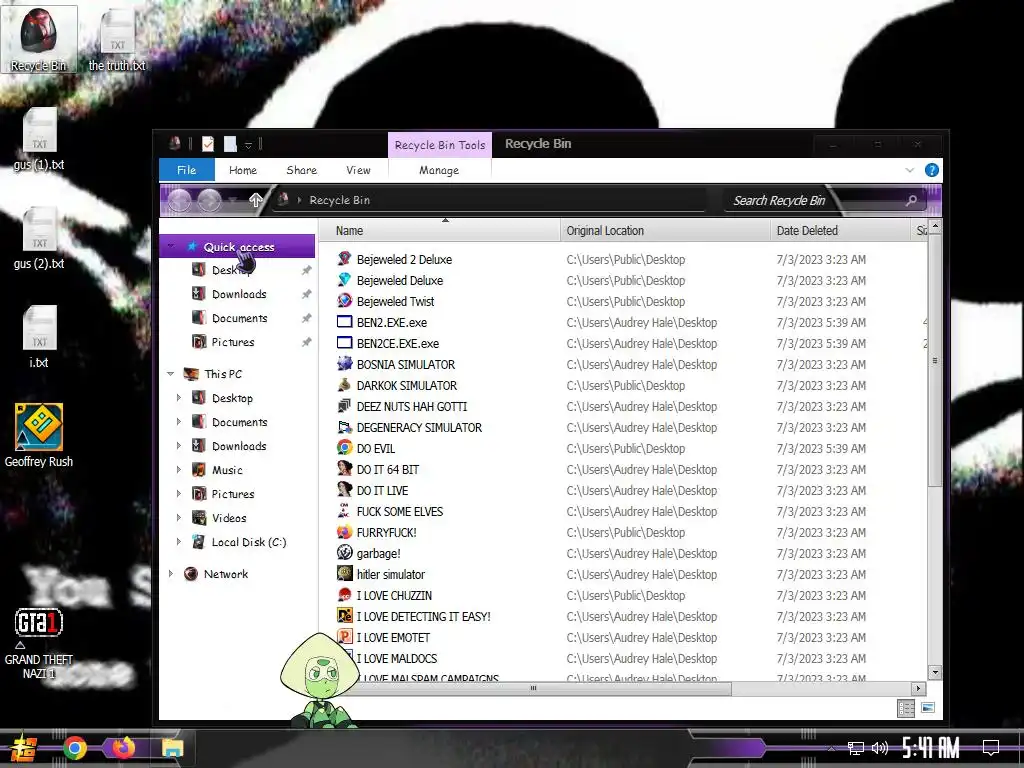
Task: Open Chrome from the taskbar
Action: click(x=75, y=748)
